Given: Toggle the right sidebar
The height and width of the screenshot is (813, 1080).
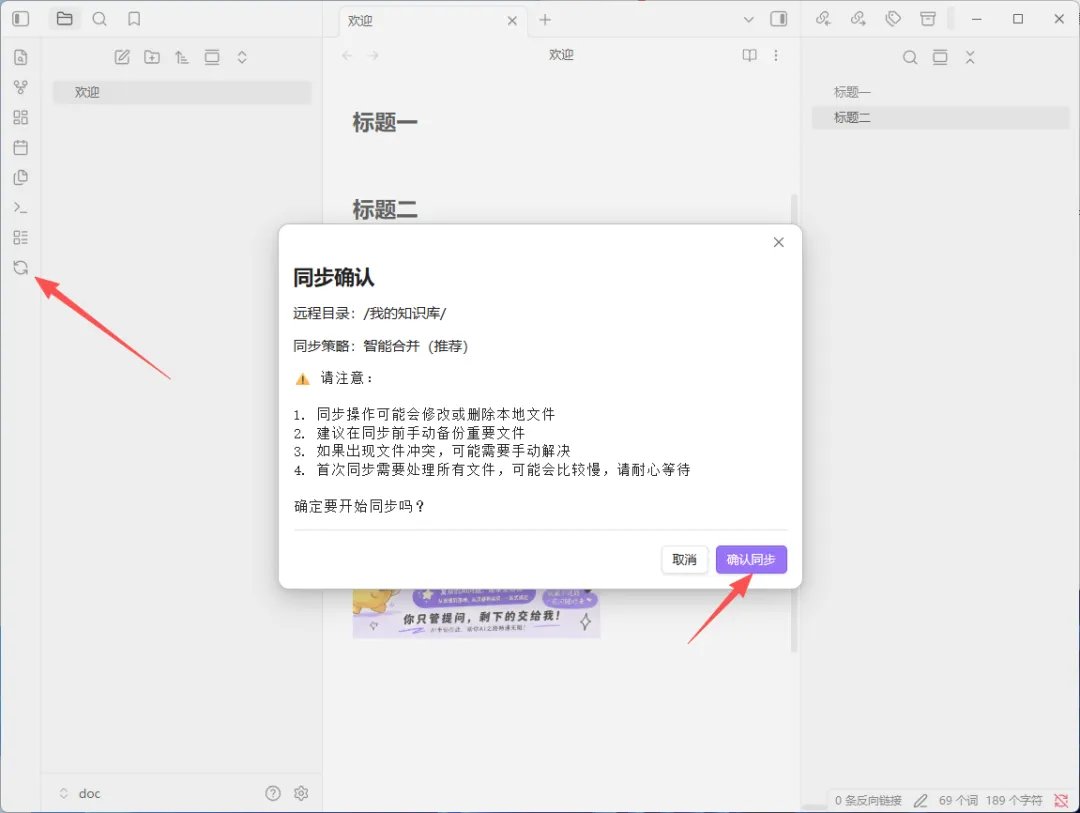Looking at the screenshot, I should tap(779, 19).
